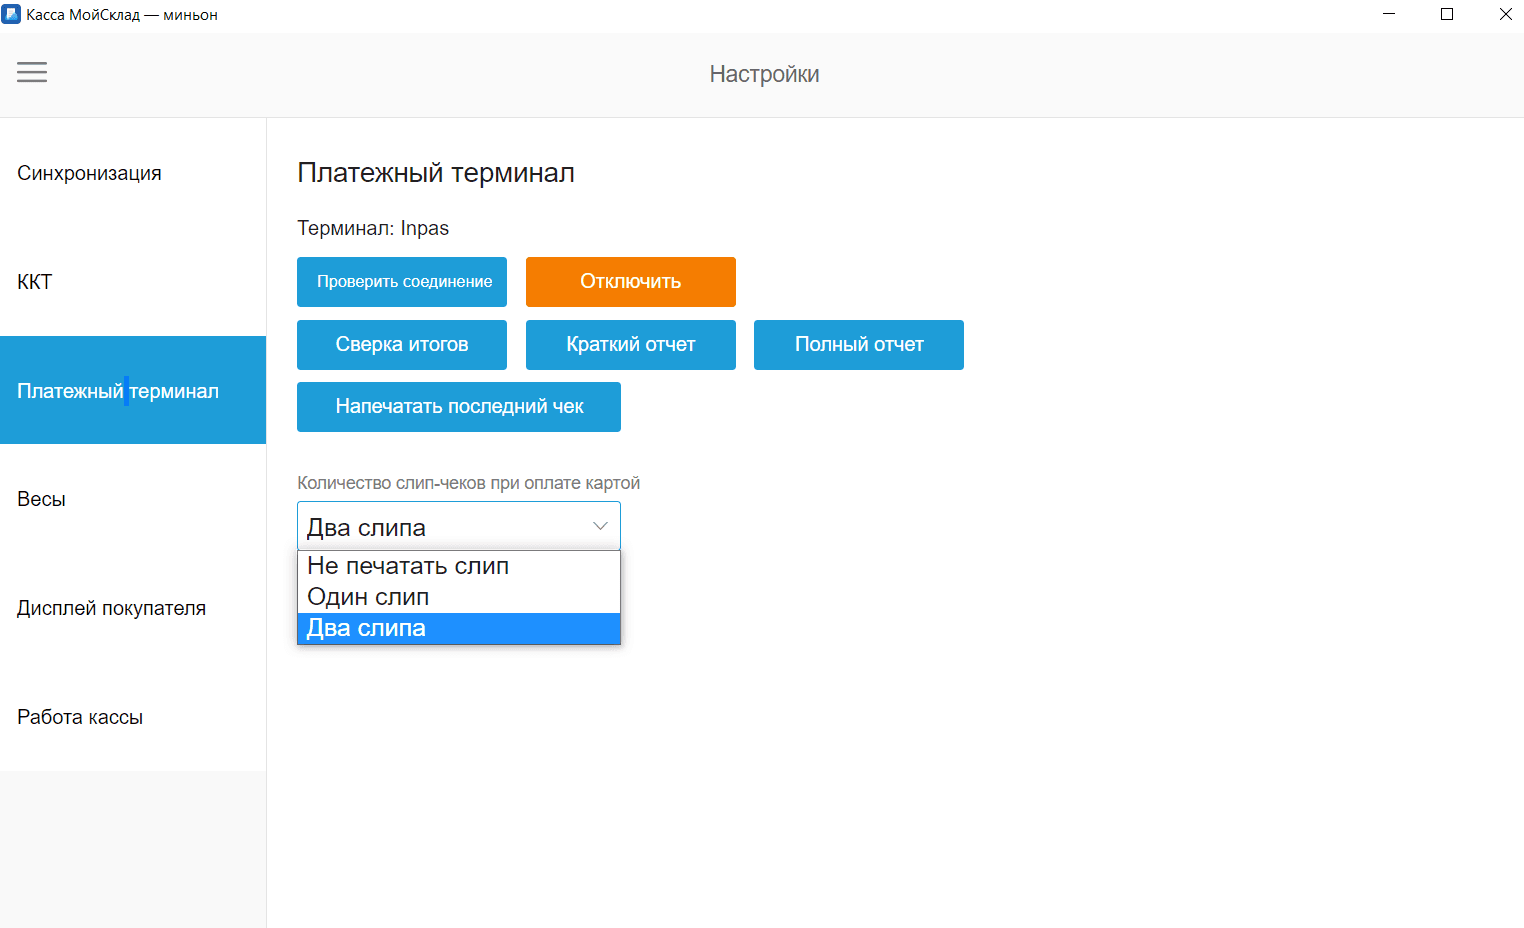The height and width of the screenshot is (928, 1524).
Task: Open the Синхронизация settings section
Action: [x=88, y=172]
